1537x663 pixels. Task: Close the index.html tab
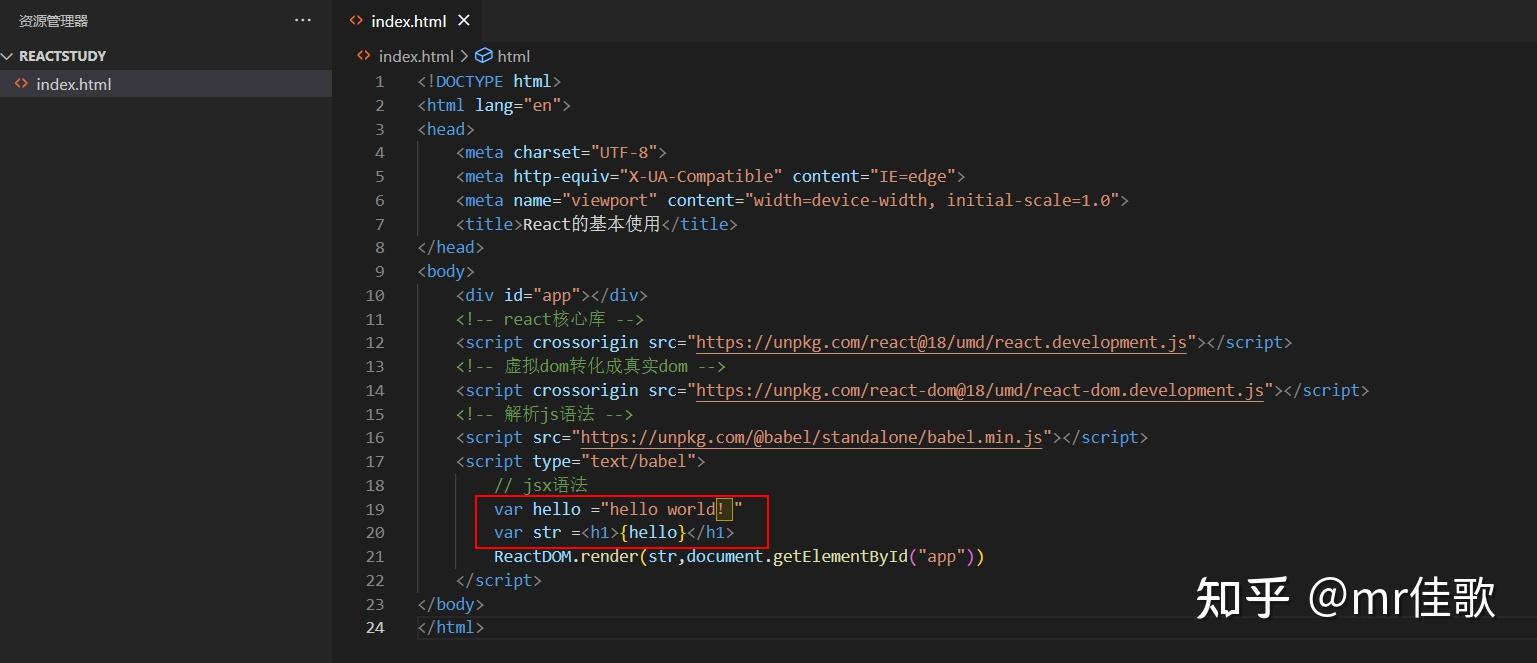point(462,19)
